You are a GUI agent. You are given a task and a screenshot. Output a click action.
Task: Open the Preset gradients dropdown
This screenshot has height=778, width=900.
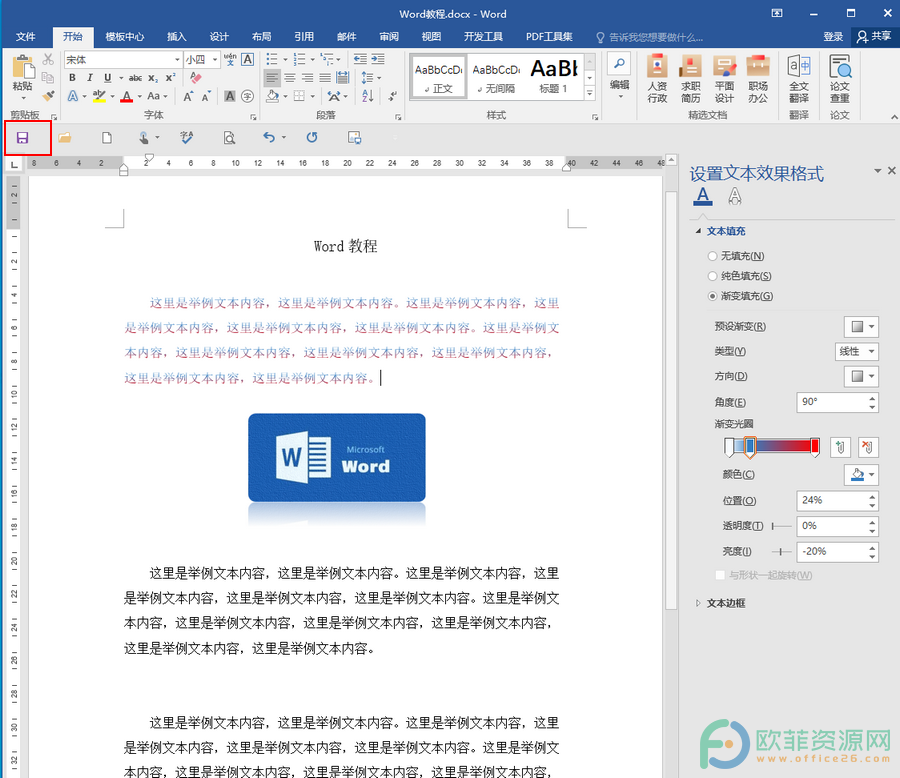coord(861,327)
